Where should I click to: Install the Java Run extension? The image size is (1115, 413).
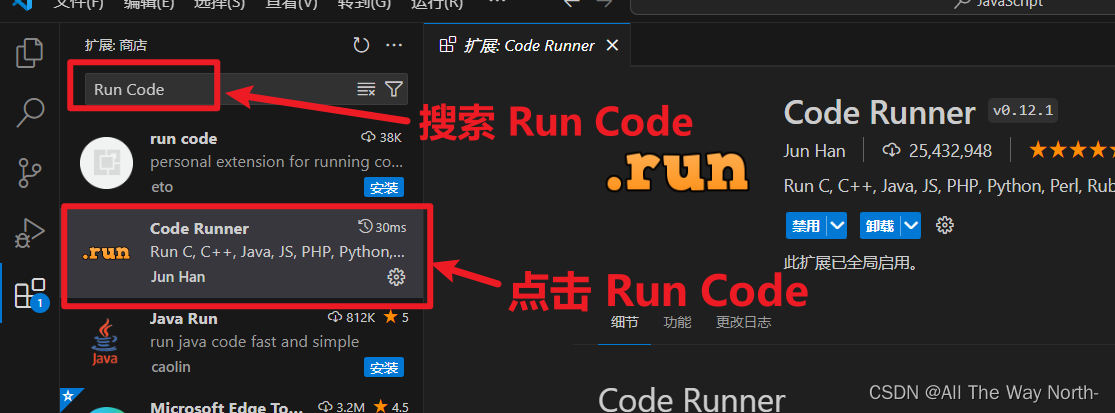(x=384, y=368)
